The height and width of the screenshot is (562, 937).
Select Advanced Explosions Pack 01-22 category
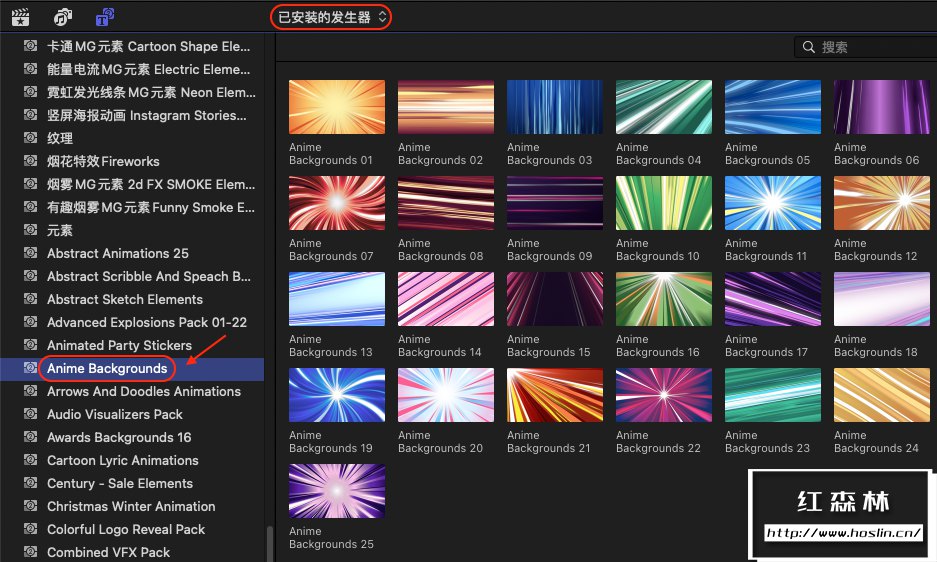pyautogui.click(x=132, y=322)
